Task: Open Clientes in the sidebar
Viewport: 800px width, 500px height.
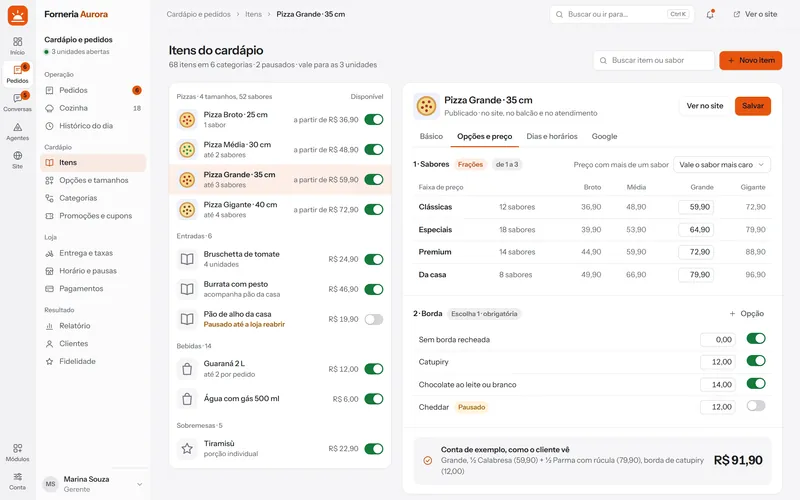Action: click(x=93, y=343)
